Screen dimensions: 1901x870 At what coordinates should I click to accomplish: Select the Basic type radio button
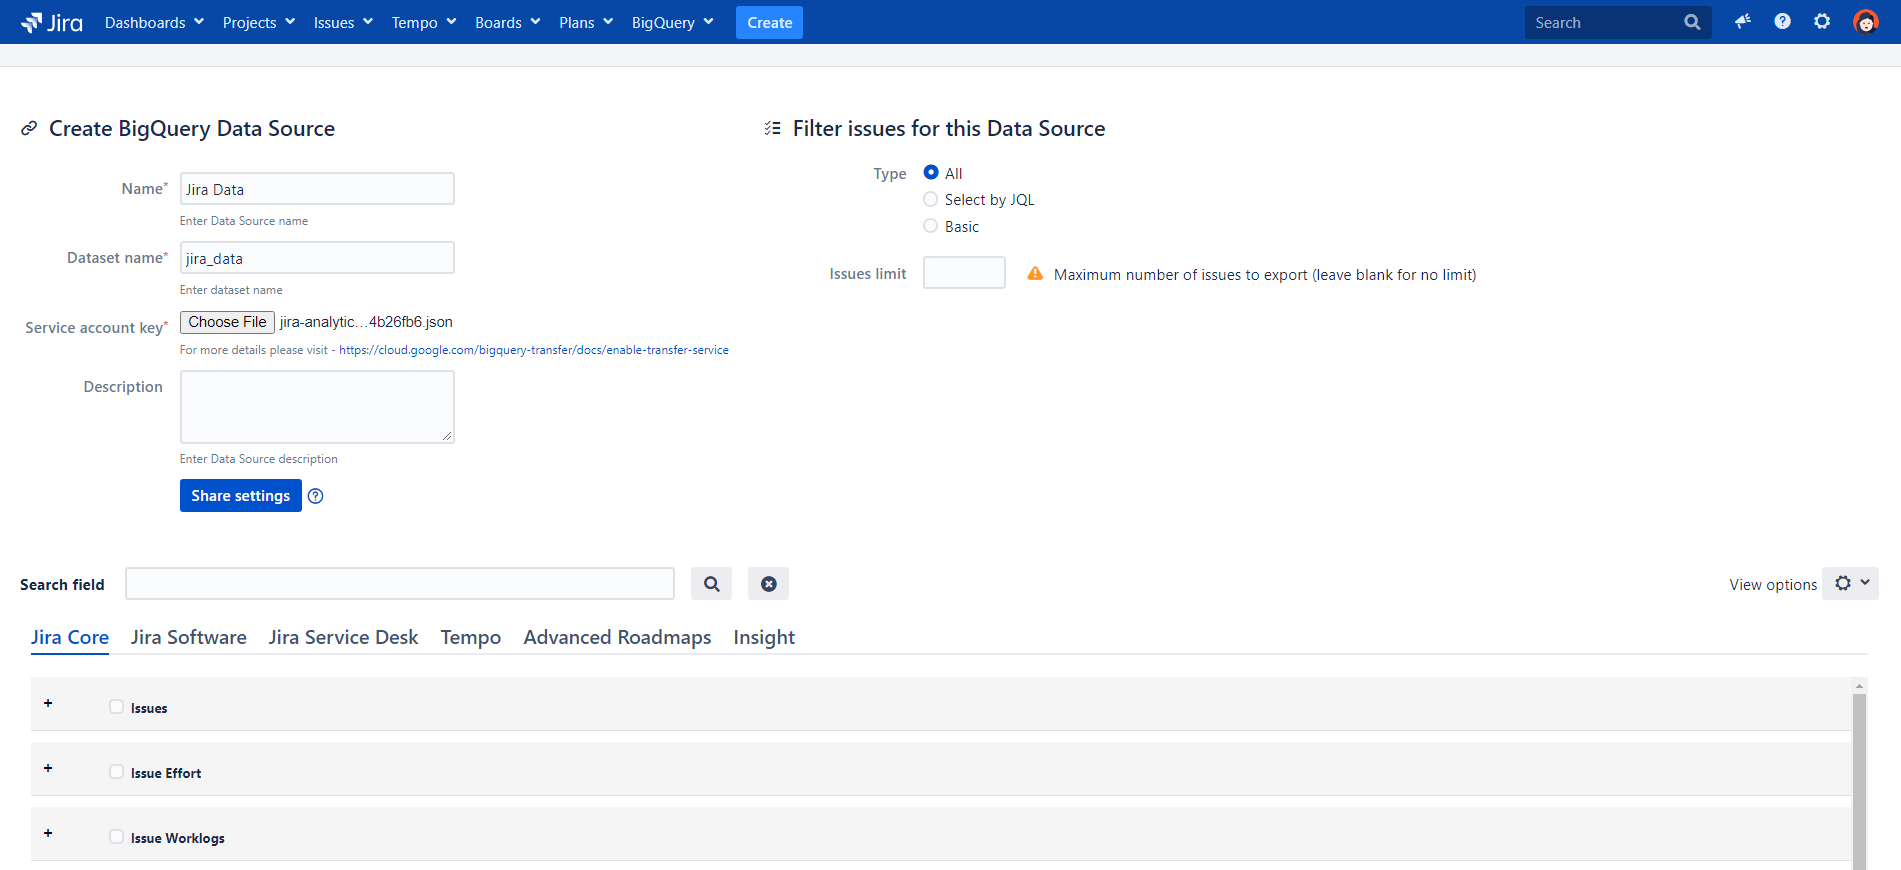(x=931, y=226)
